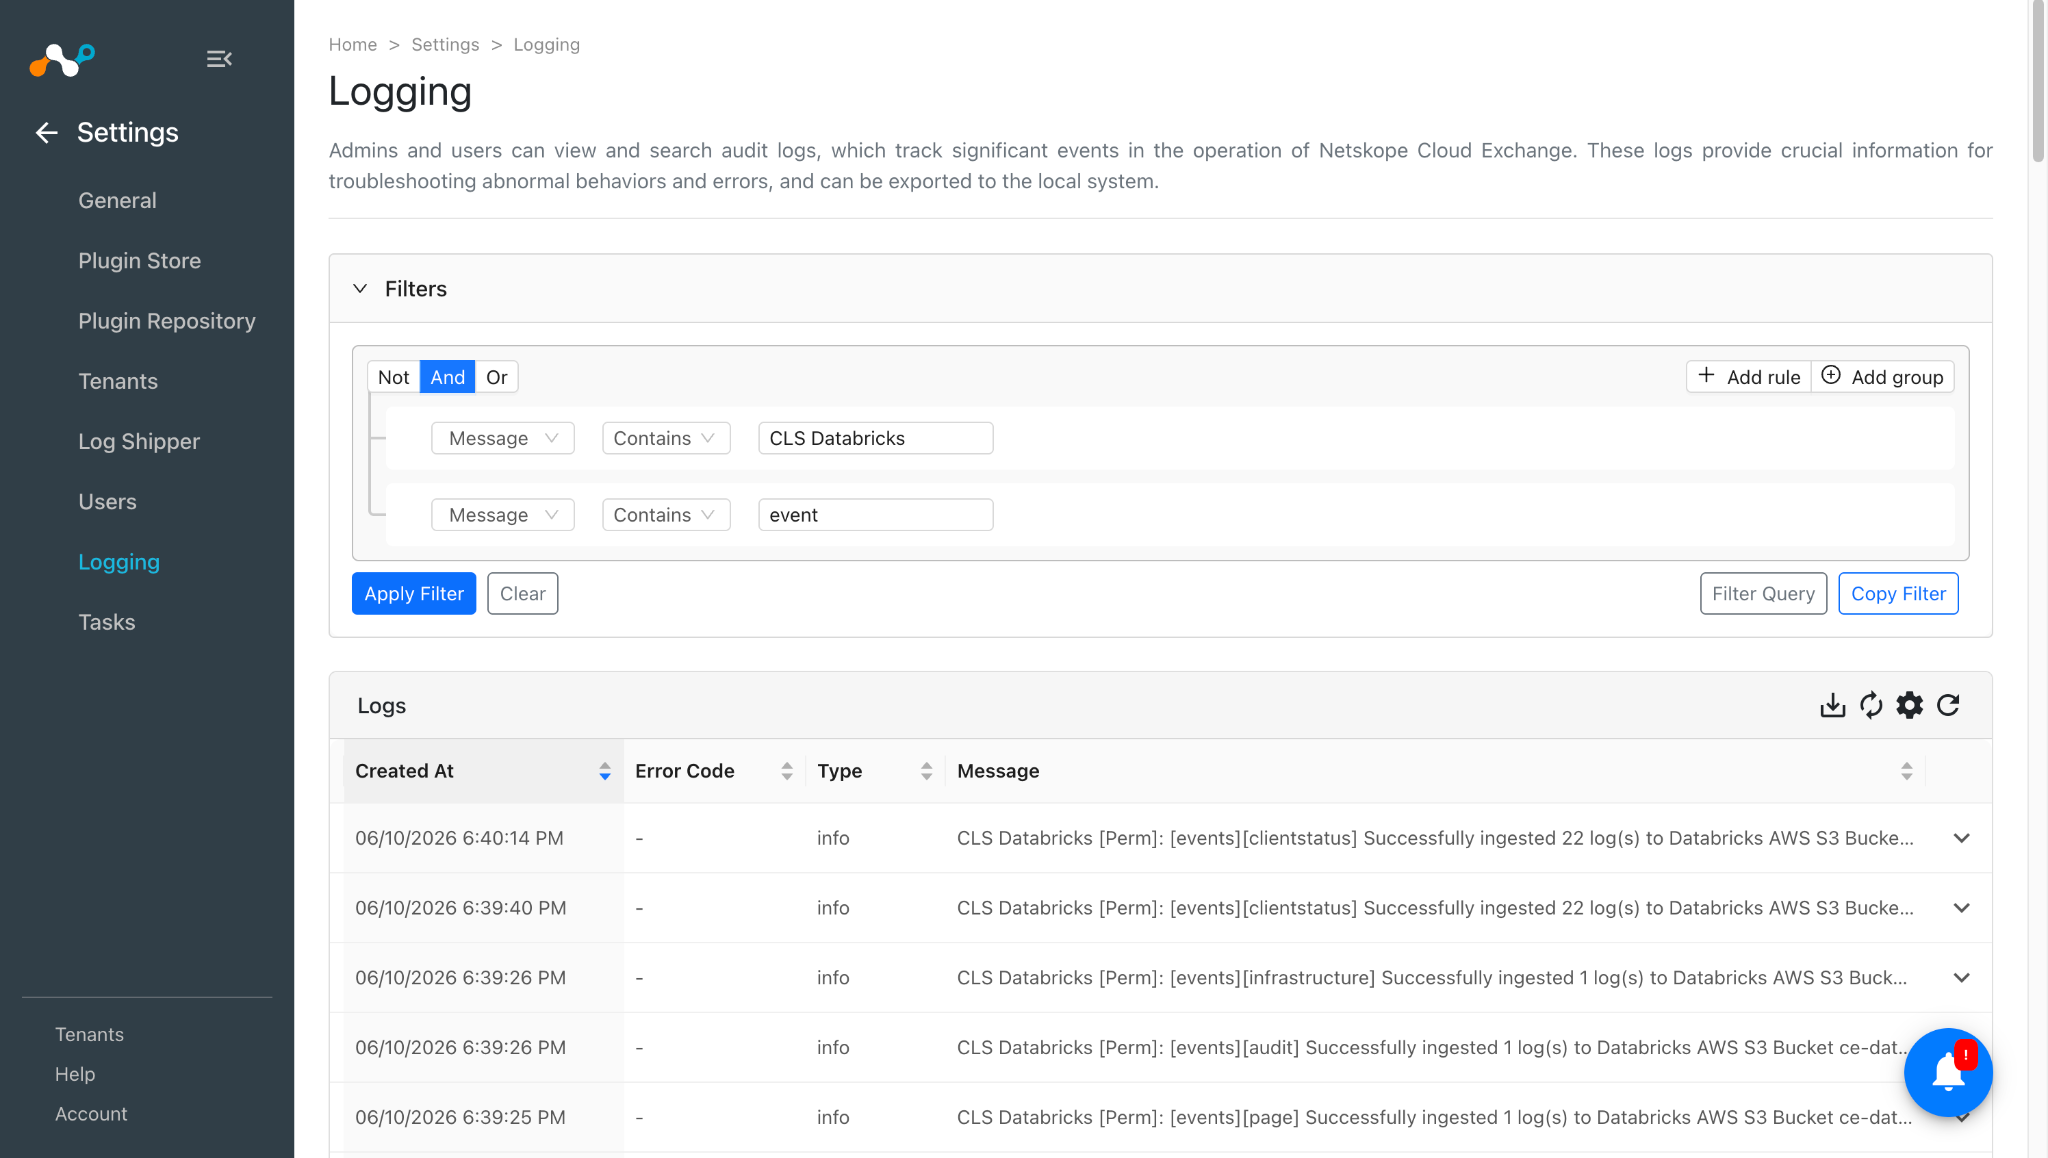Edit the CLS Databricks filter value
Screen dimensions: 2048x1158
(x=876, y=438)
